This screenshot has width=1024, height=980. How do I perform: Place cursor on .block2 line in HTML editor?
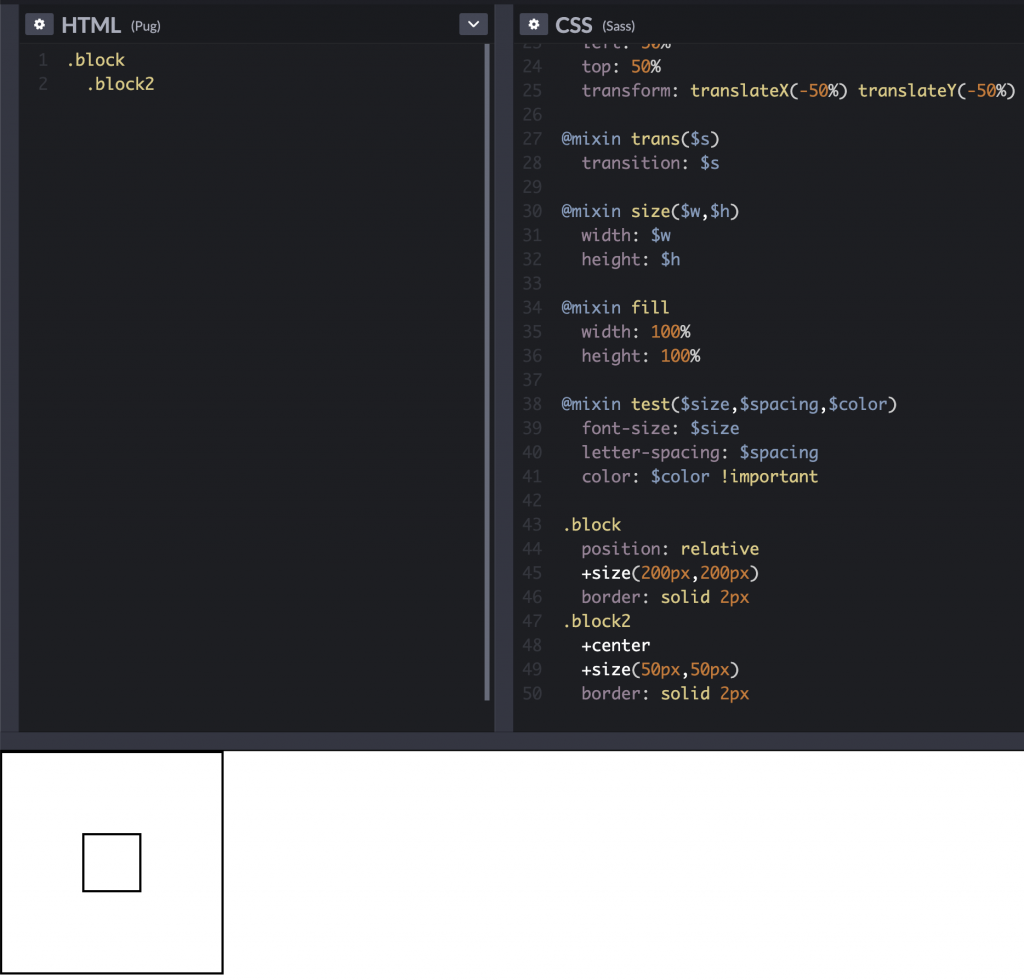(120, 84)
